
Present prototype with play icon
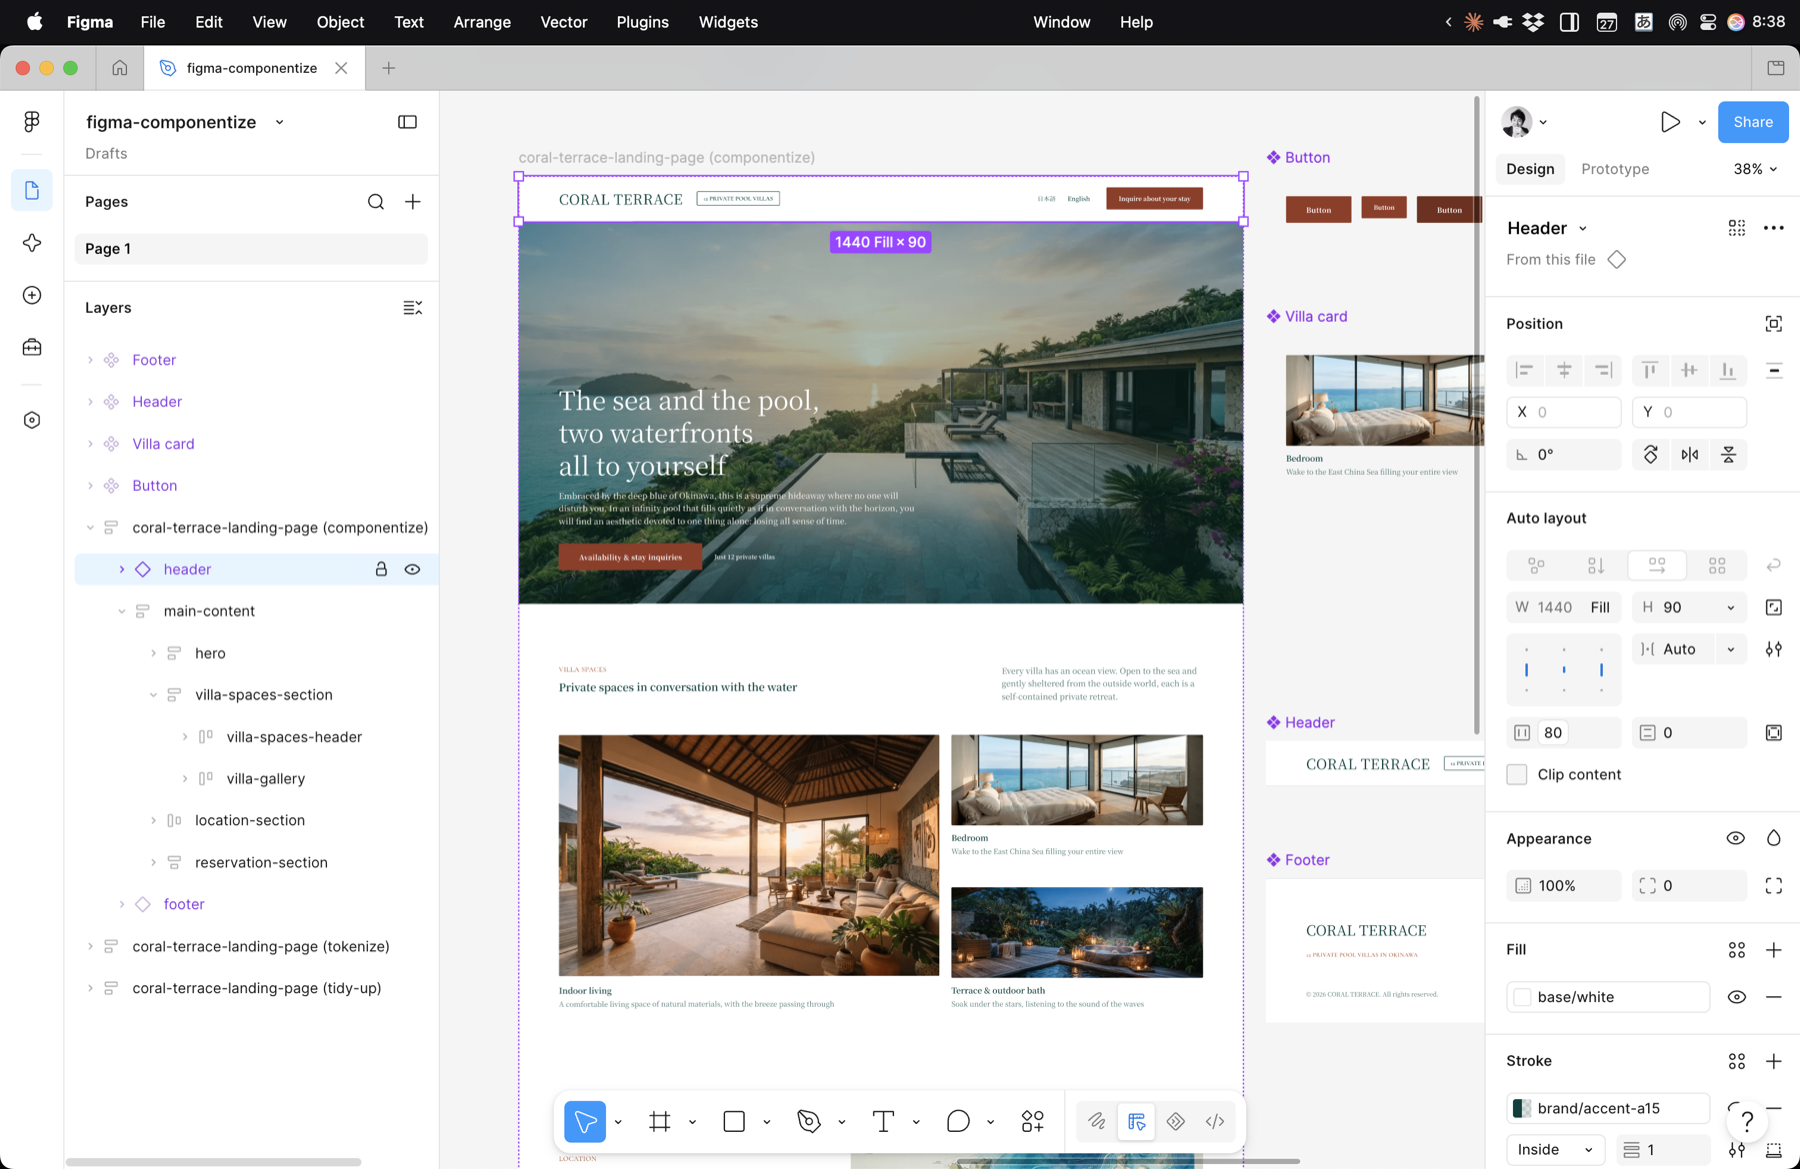[1670, 122]
